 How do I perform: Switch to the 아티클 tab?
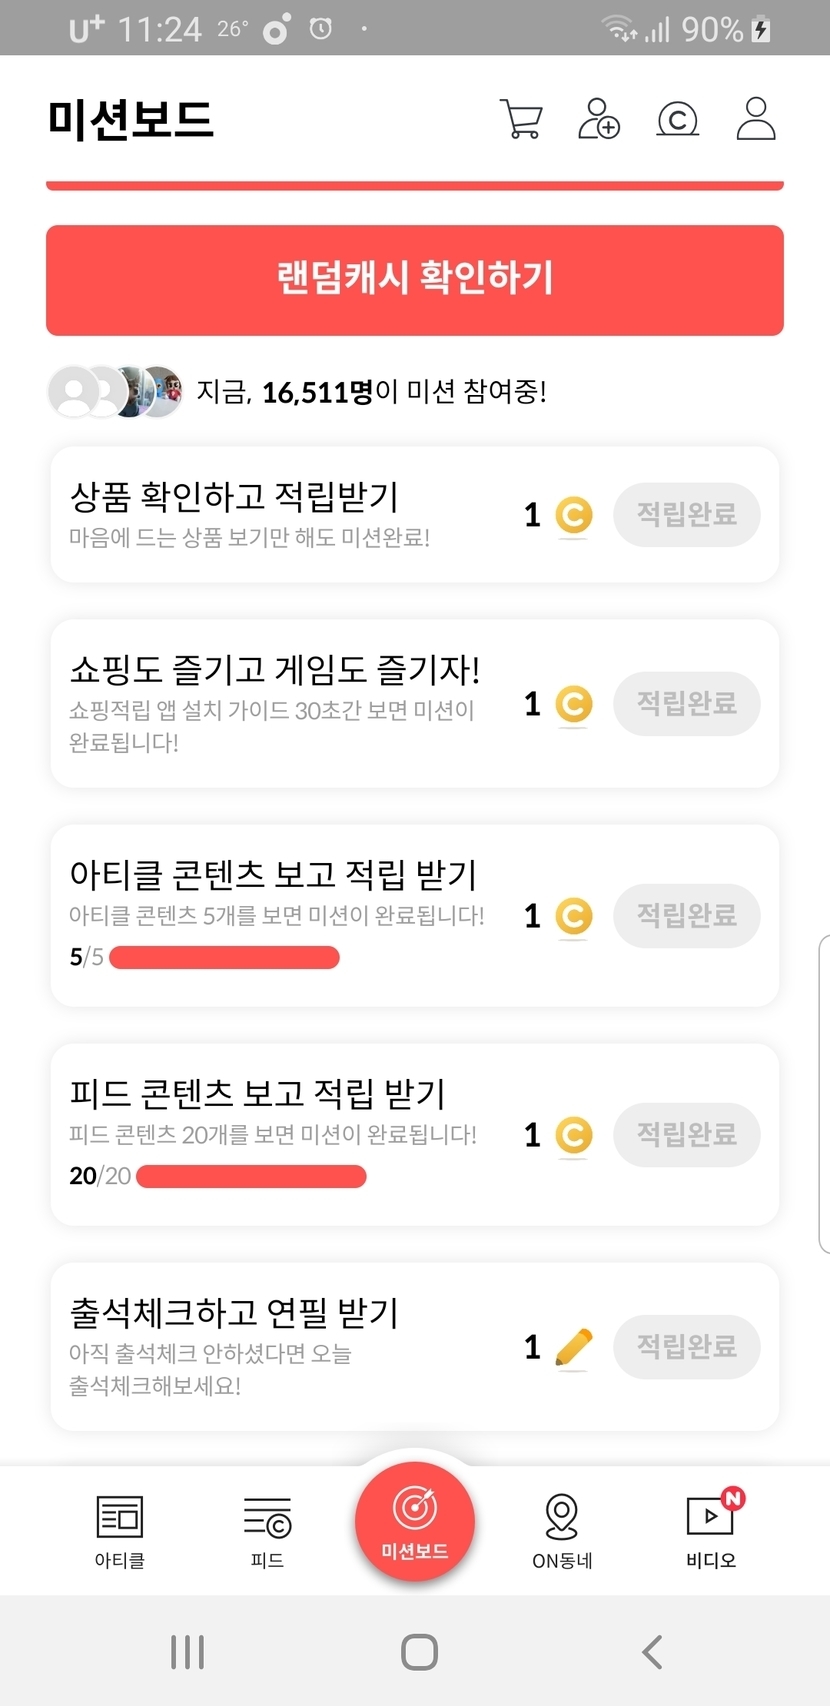coord(120,1530)
